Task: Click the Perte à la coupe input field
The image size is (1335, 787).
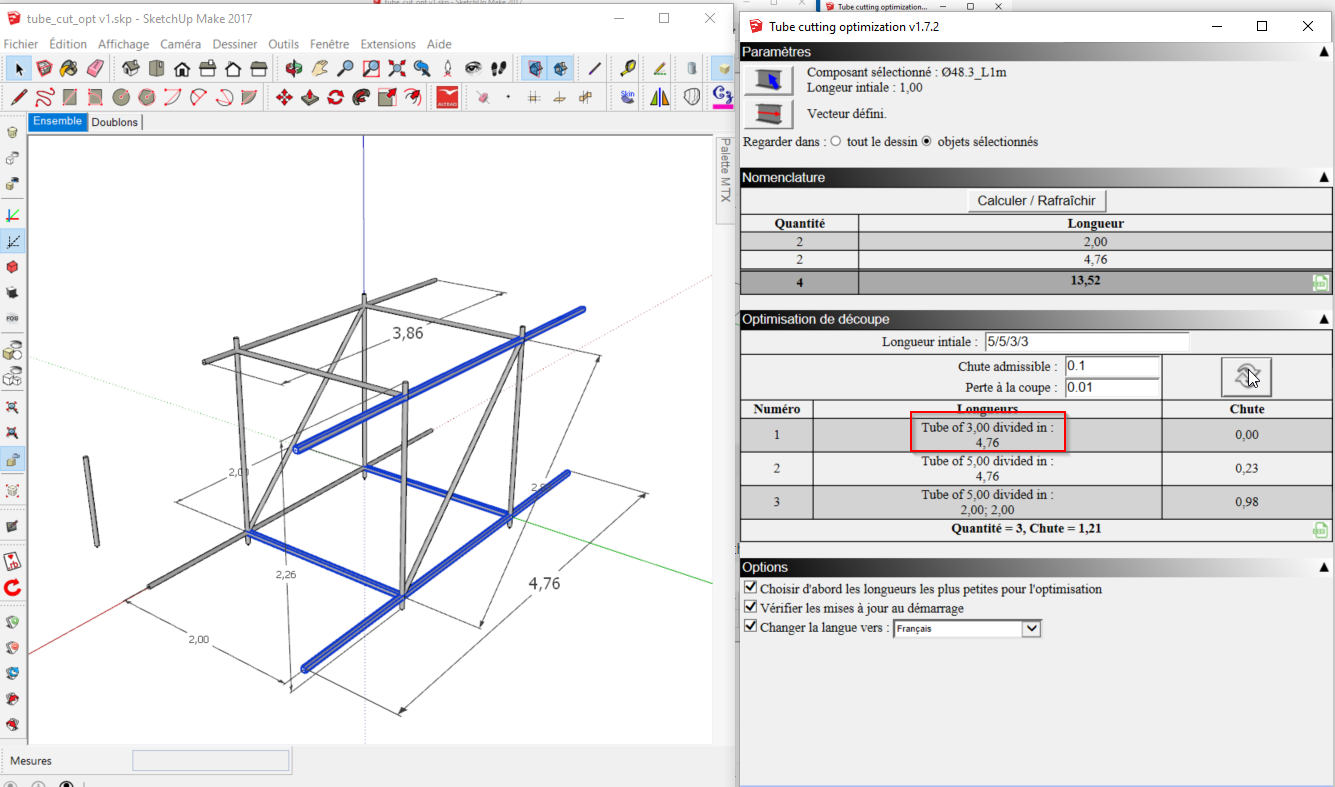Action: point(1113,387)
